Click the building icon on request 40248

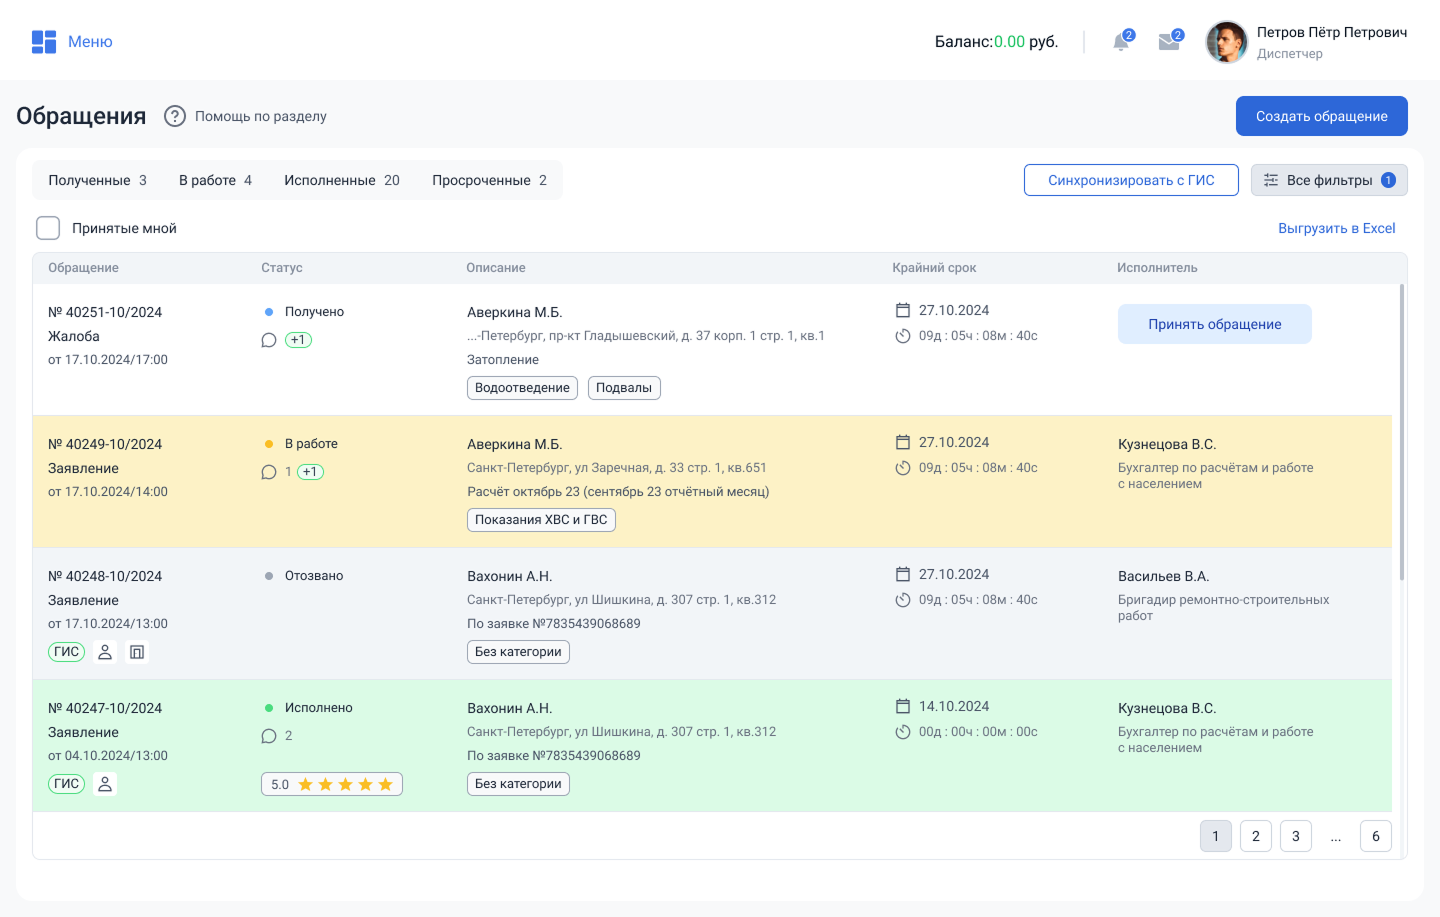(x=137, y=652)
